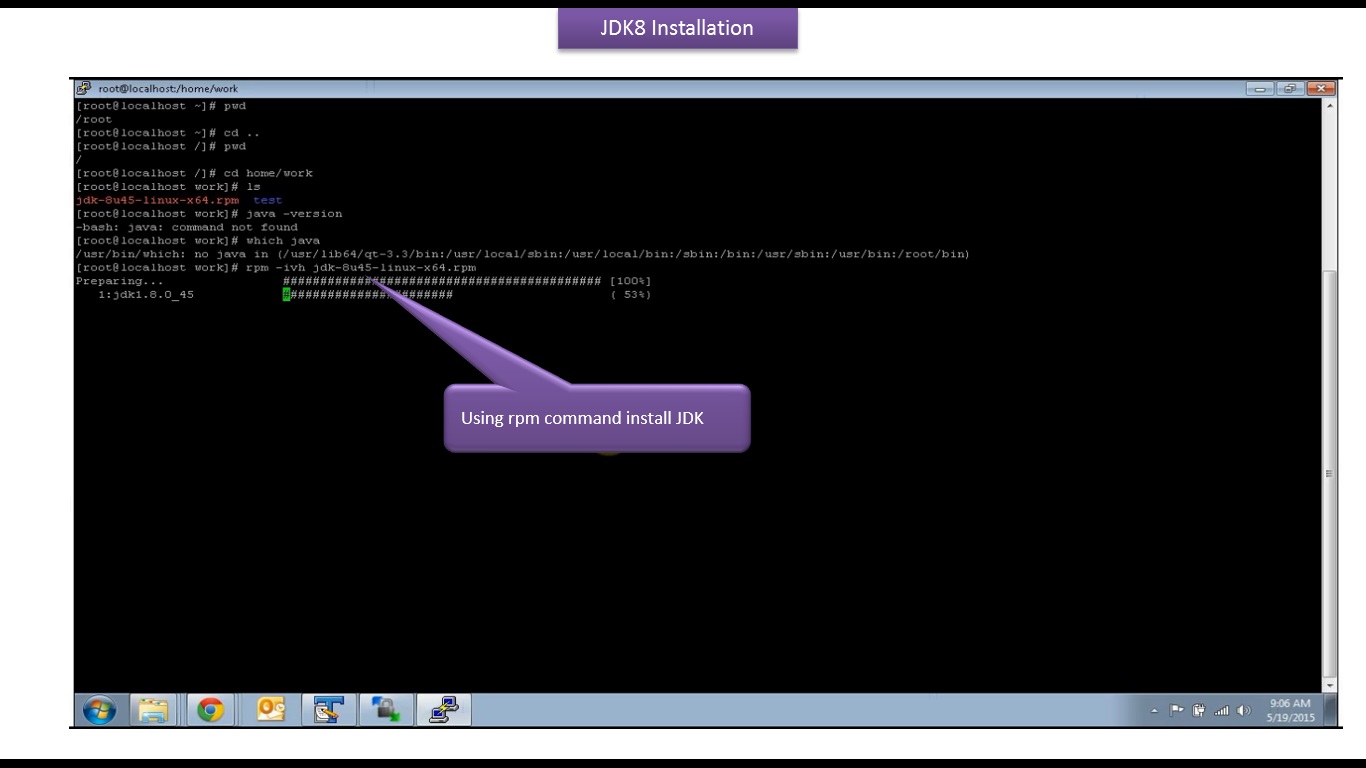Click the terminal scrollbar up arrow
Image resolution: width=1366 pixels, height=768 pixels.
point(1329,105)
